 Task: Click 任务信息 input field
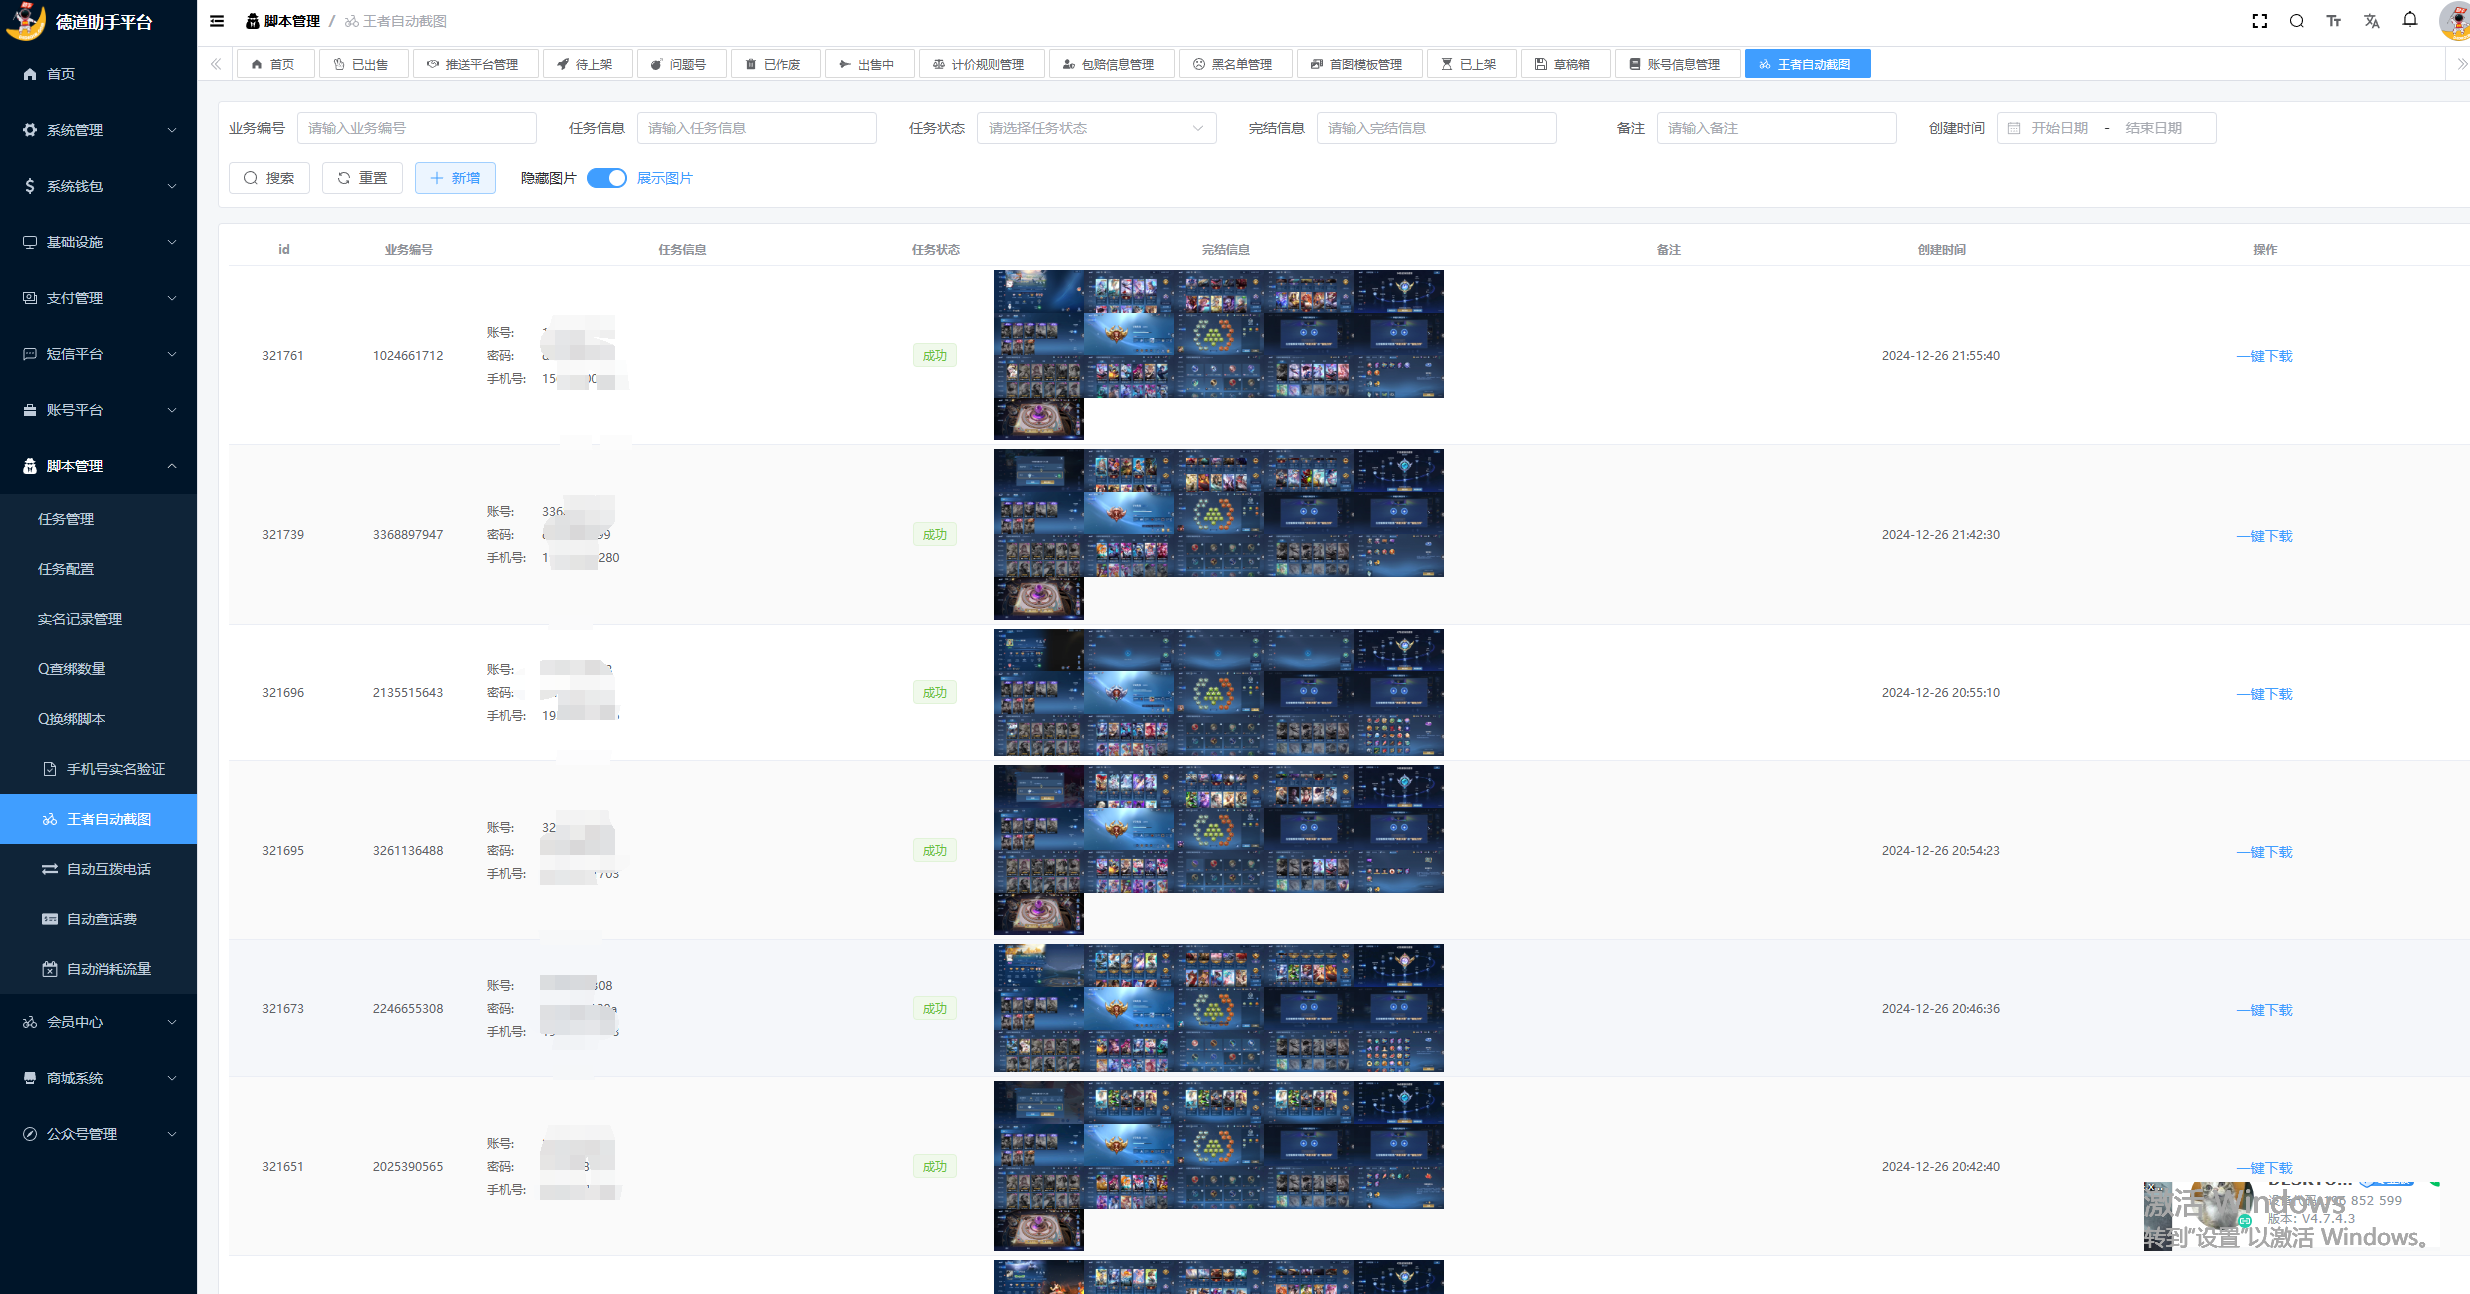757,128
